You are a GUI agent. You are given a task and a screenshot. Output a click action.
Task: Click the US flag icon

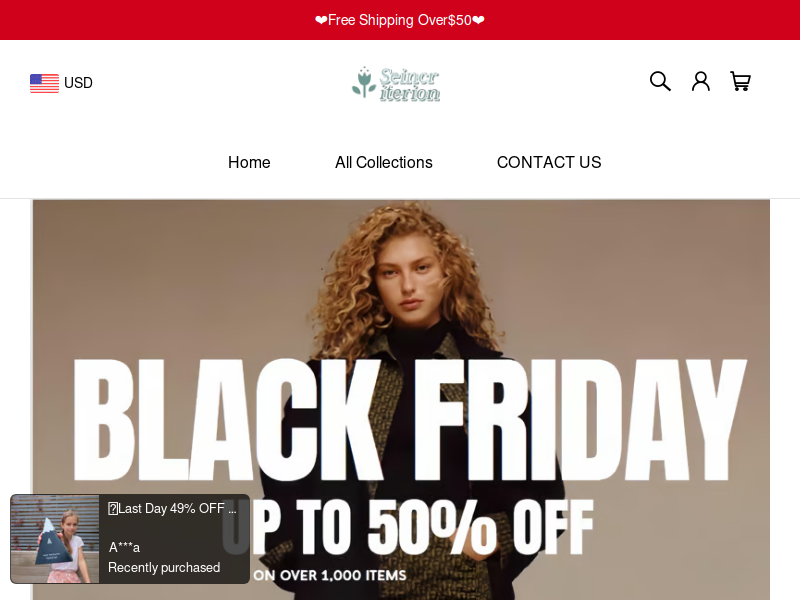44,83
